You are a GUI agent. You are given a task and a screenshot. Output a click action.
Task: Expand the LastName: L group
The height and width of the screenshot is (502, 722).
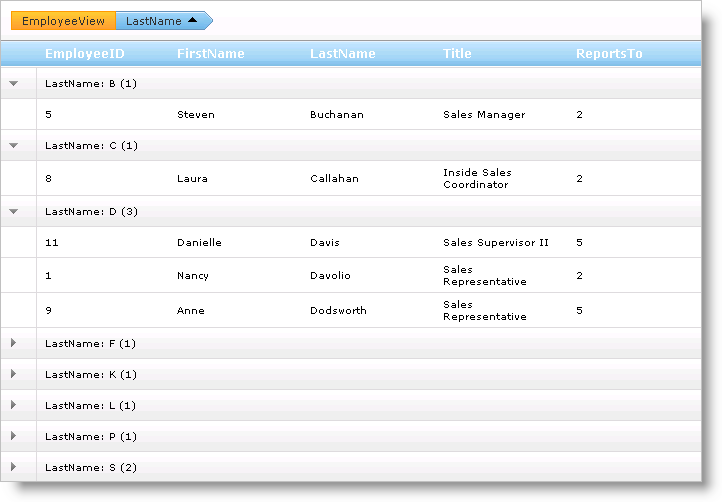(x=14, y=405)
